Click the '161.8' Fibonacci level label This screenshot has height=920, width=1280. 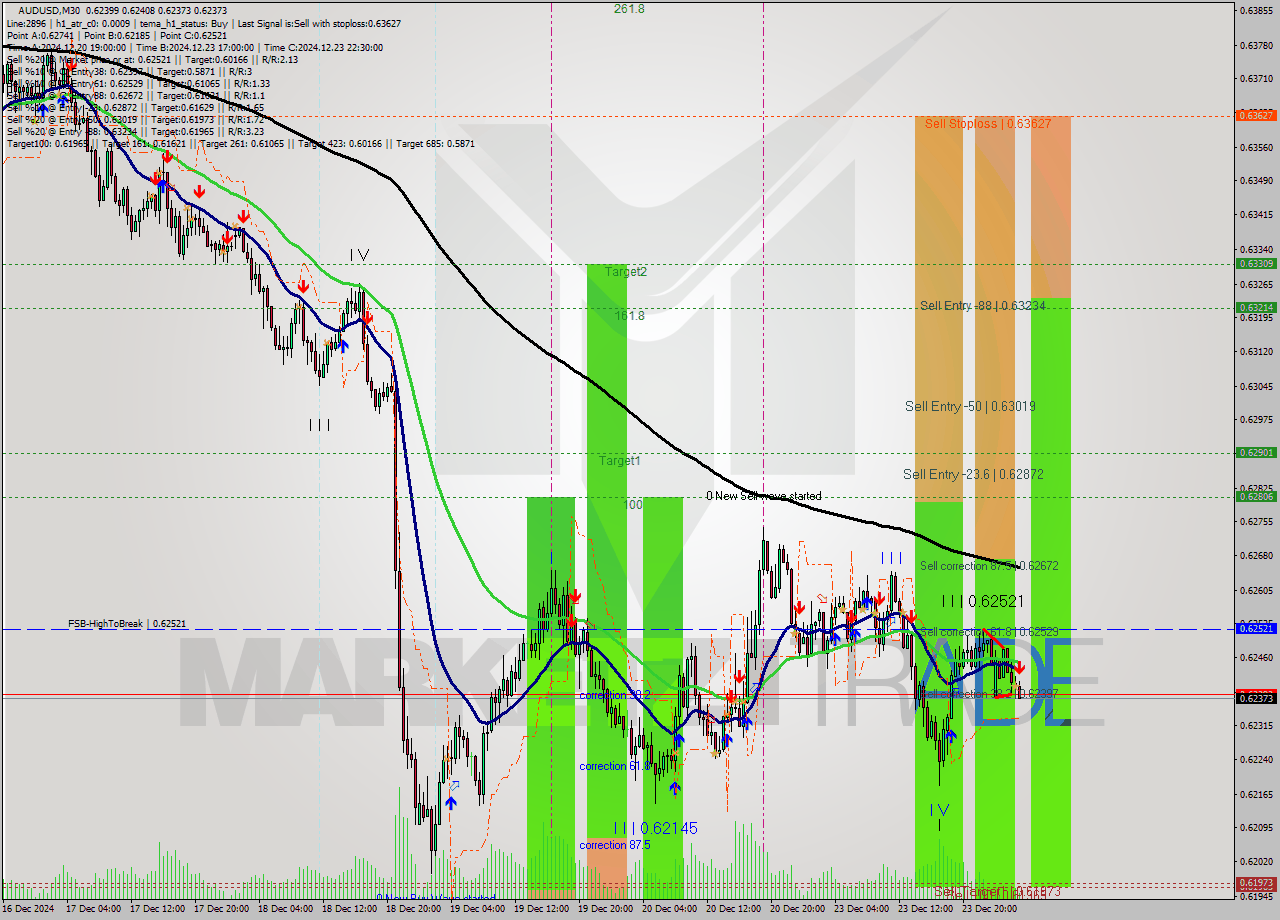pyautogui.click(x=629, y=316)
